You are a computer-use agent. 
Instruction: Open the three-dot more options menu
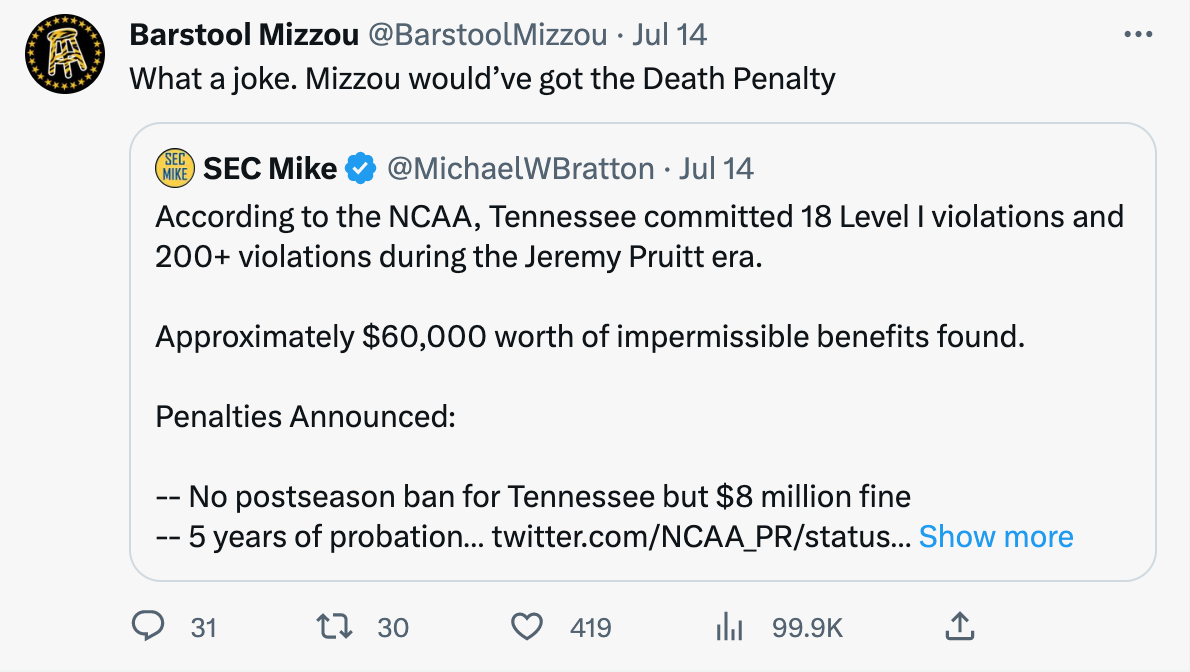click(1138, 35)
